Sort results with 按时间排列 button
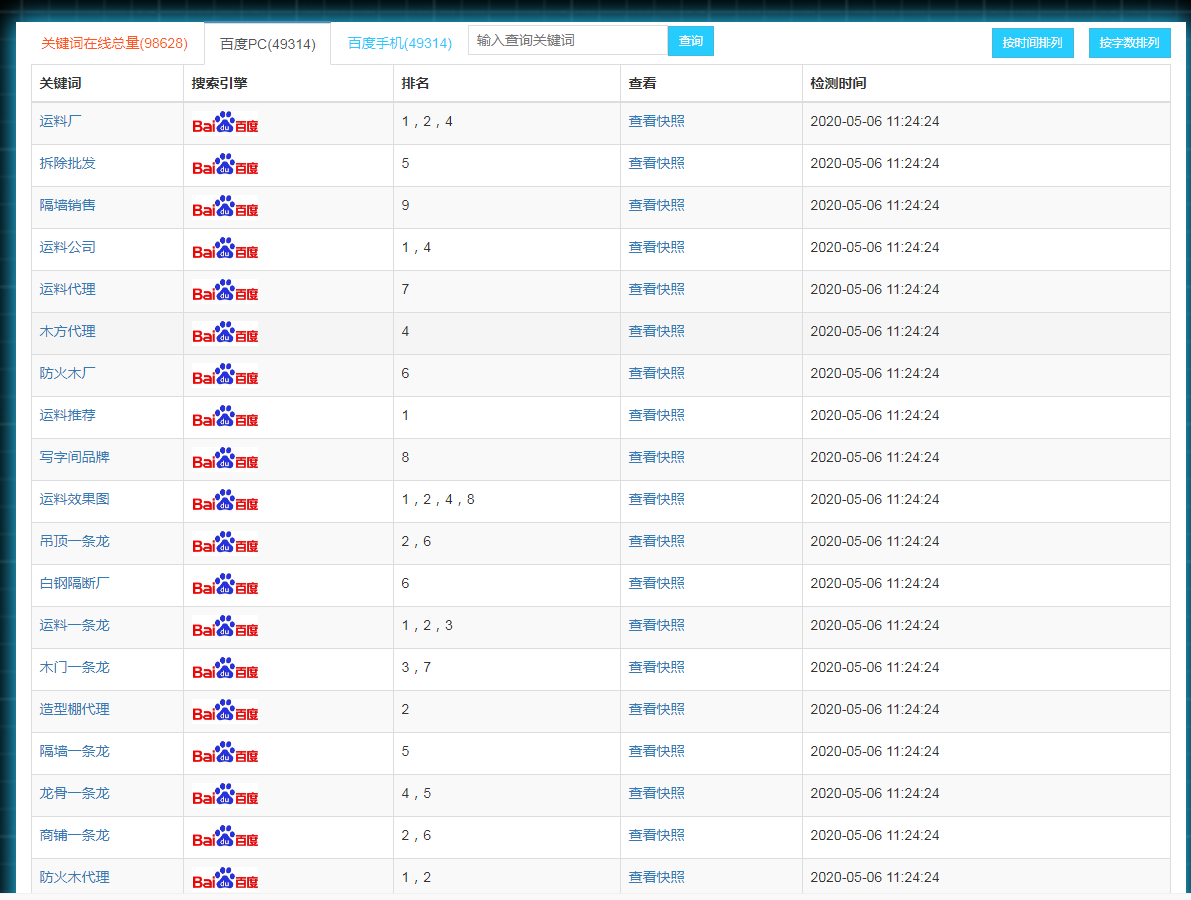1191x900 pixels. (1032, 43)
